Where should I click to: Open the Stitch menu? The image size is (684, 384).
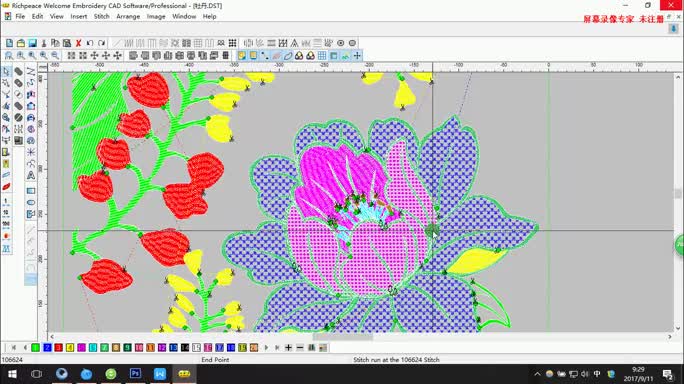102,16
